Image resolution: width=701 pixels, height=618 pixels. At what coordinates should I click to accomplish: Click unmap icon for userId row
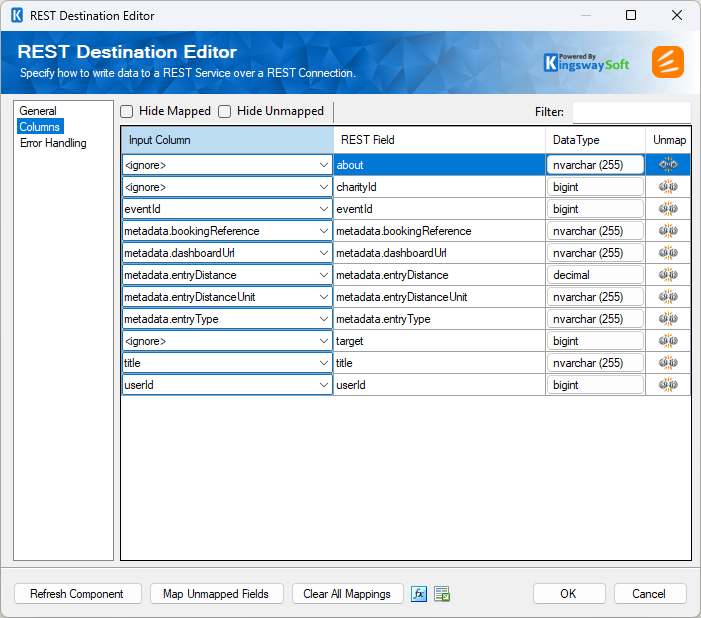coord(668,385)
